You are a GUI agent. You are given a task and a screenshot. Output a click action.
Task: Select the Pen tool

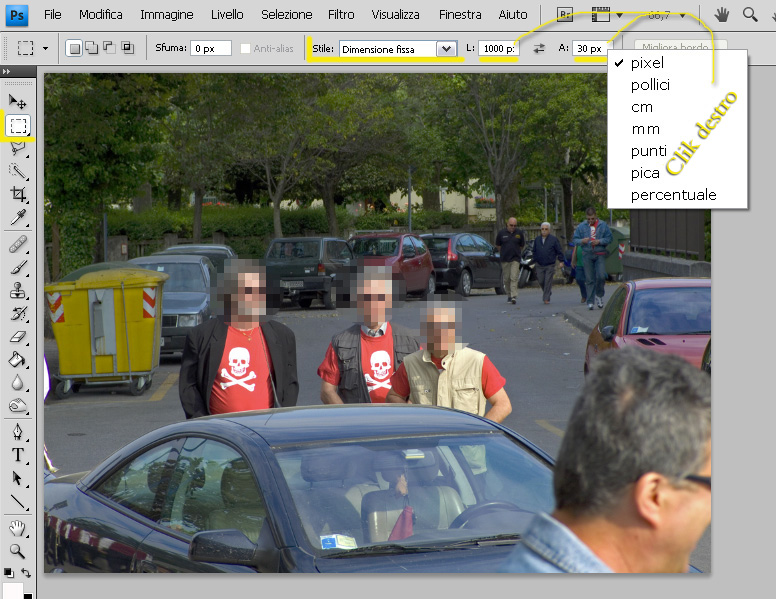(x=18, y=432)
